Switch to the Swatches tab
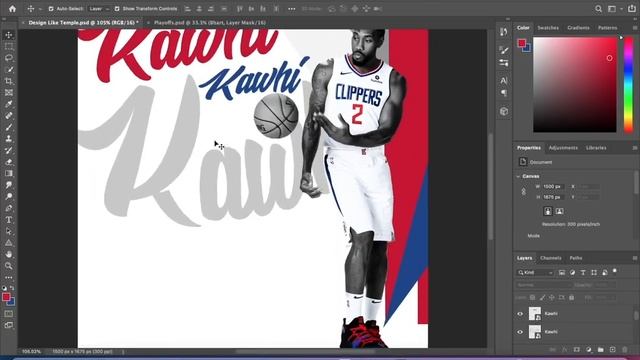This screenshot has height=360, width=640. (548, 28)
